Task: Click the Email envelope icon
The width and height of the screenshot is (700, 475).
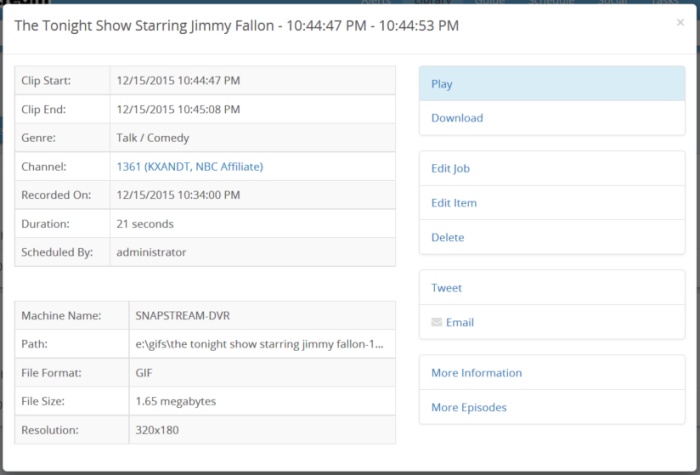Action: coord(437,322)
